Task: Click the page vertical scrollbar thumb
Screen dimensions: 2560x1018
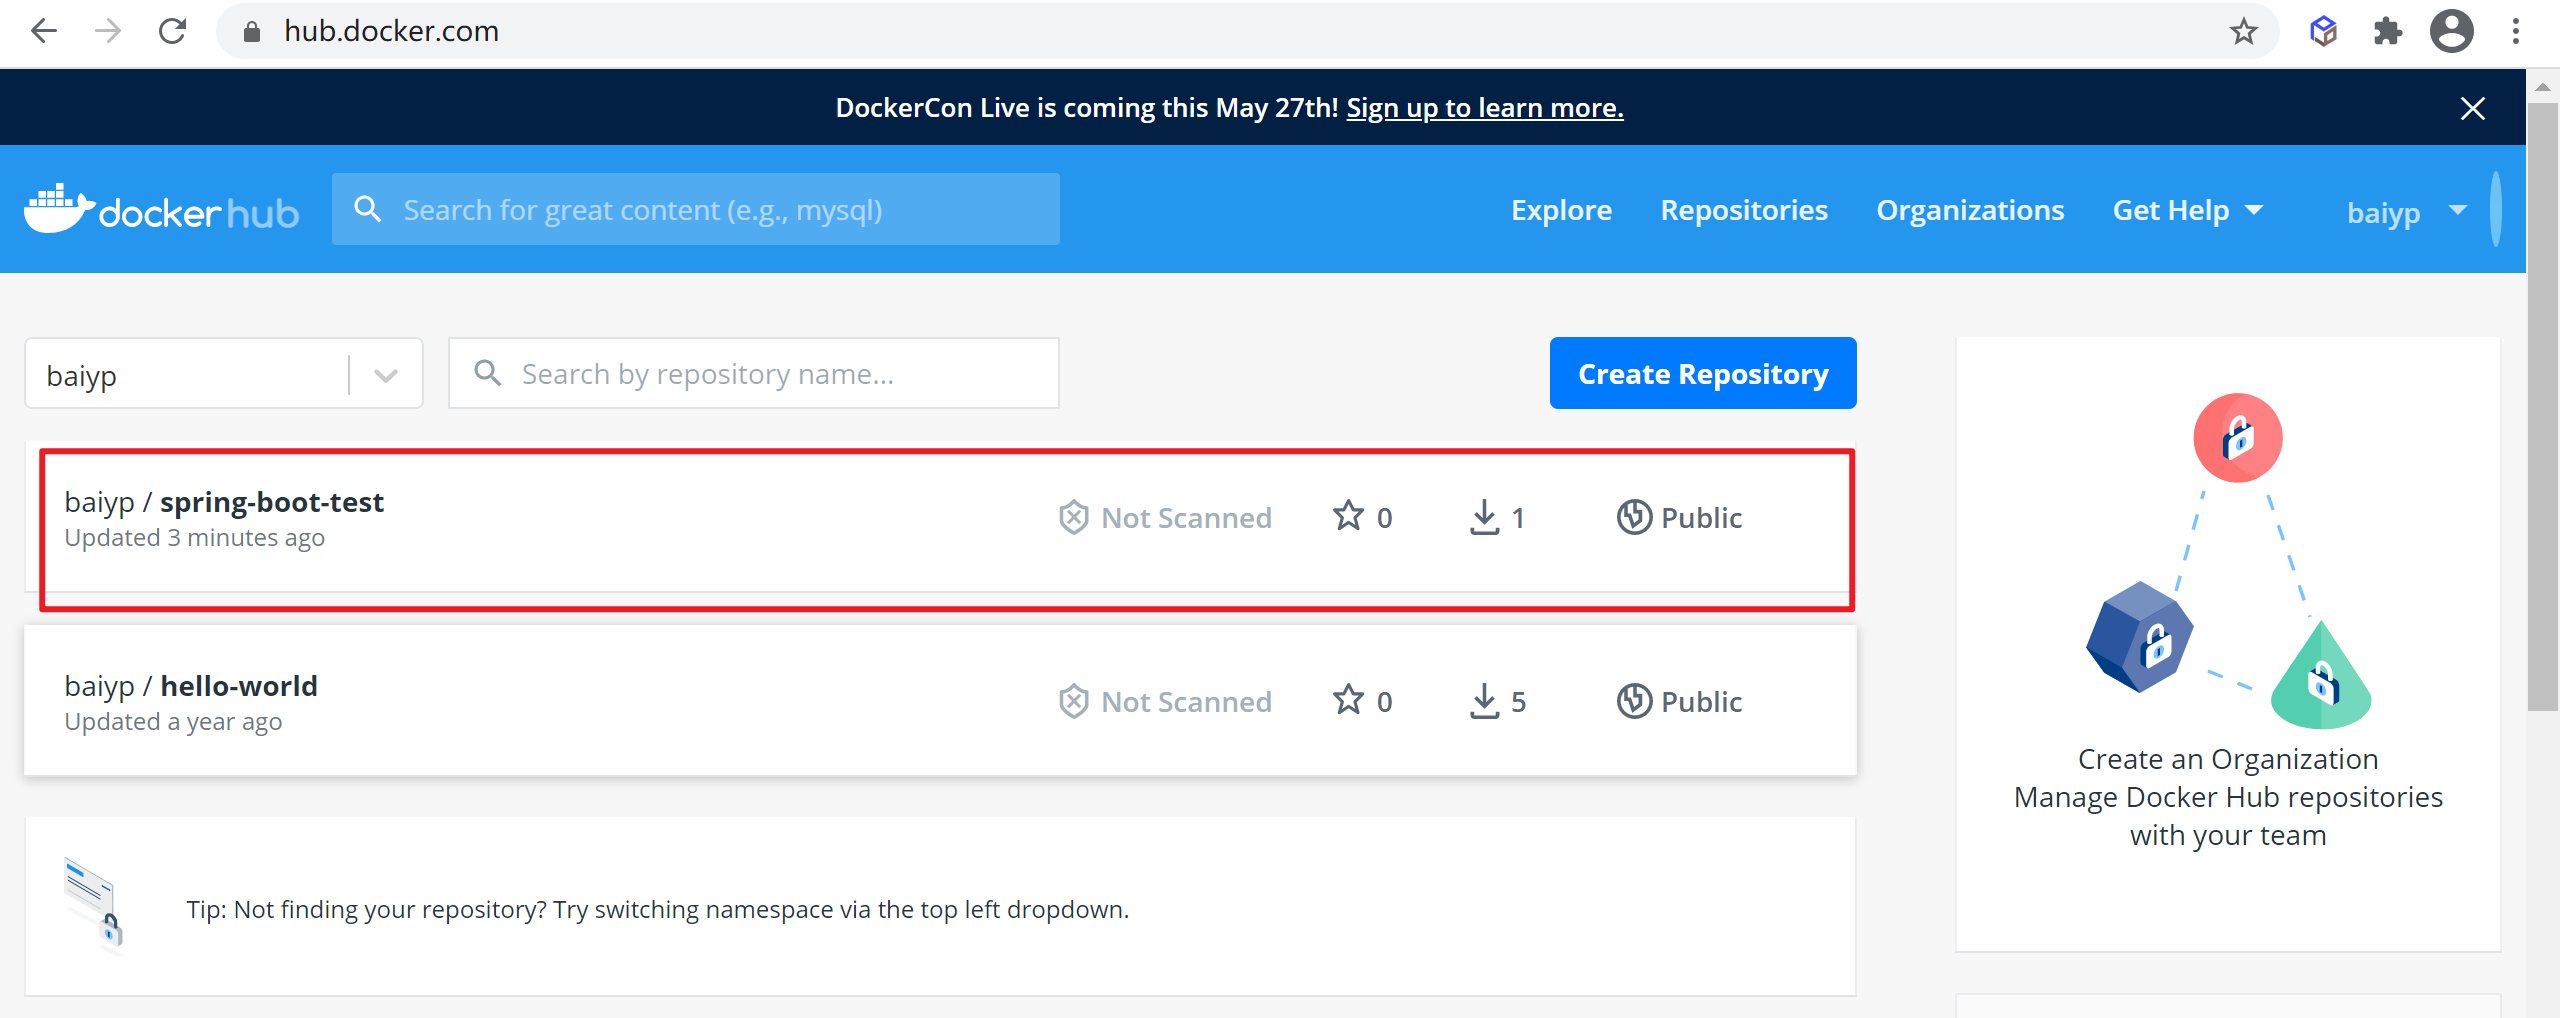Action: (2542, 405)
